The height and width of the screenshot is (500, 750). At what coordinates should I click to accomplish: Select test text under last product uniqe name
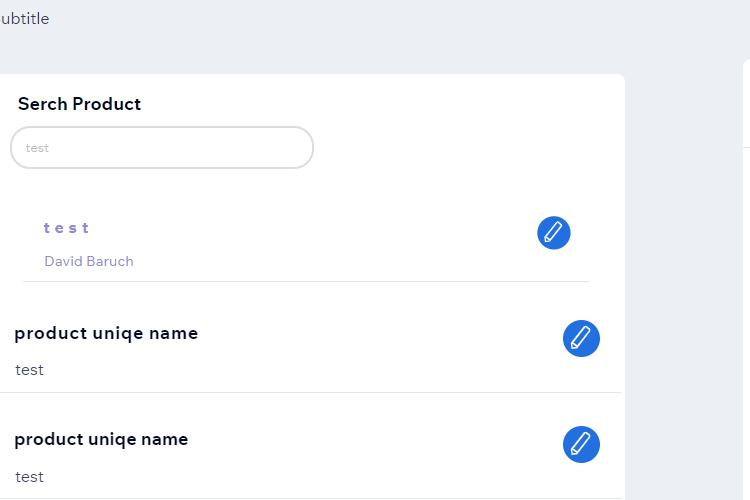(x=29, y=477)
